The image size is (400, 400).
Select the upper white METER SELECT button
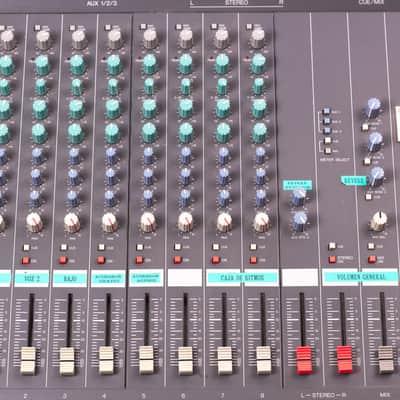pyautogui.click(x=327, y=141)
